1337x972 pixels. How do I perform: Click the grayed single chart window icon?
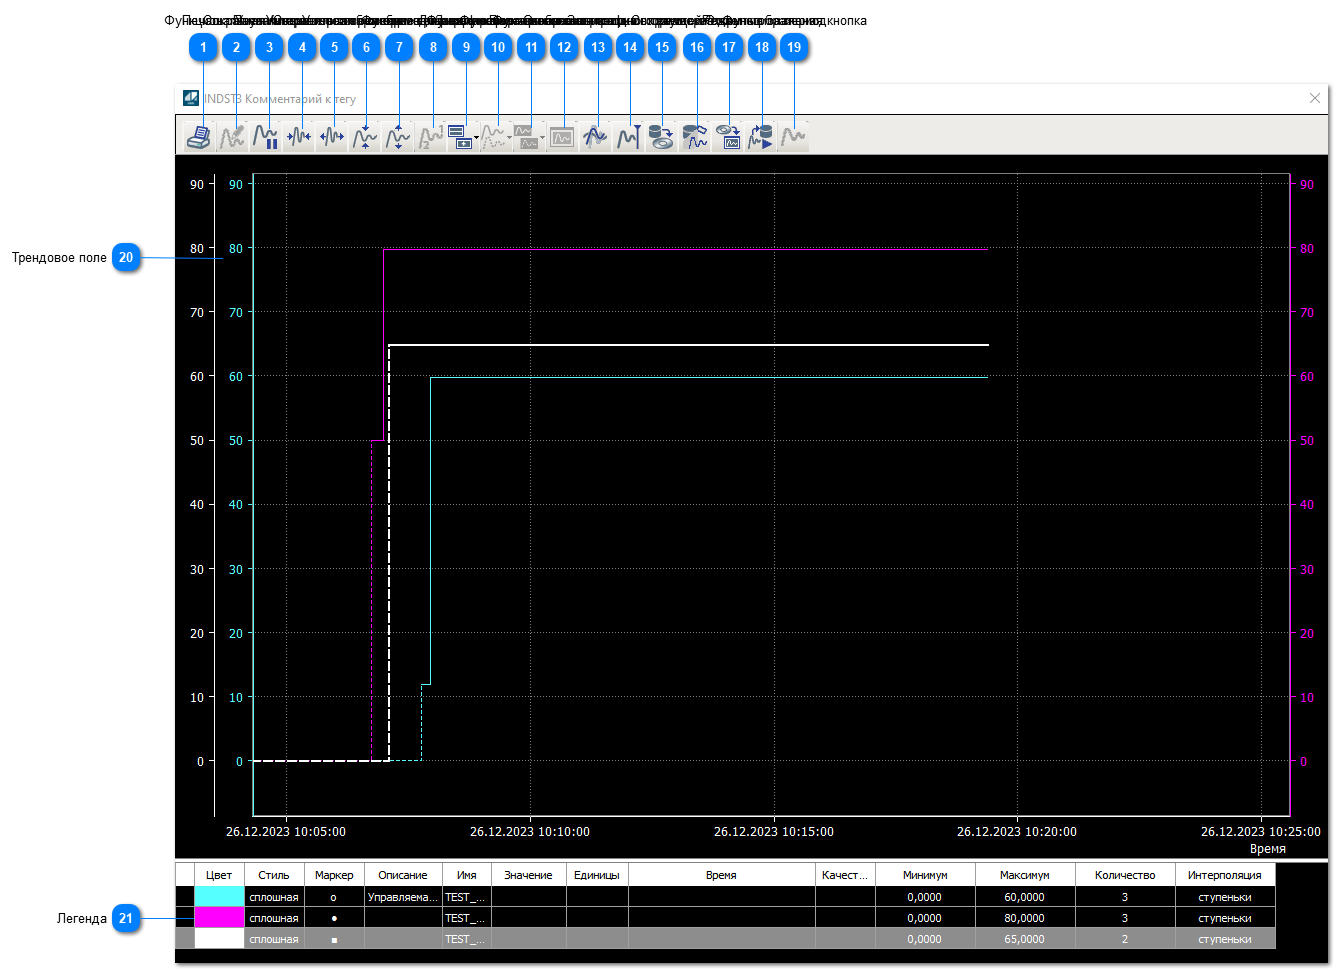pos(562,136)
